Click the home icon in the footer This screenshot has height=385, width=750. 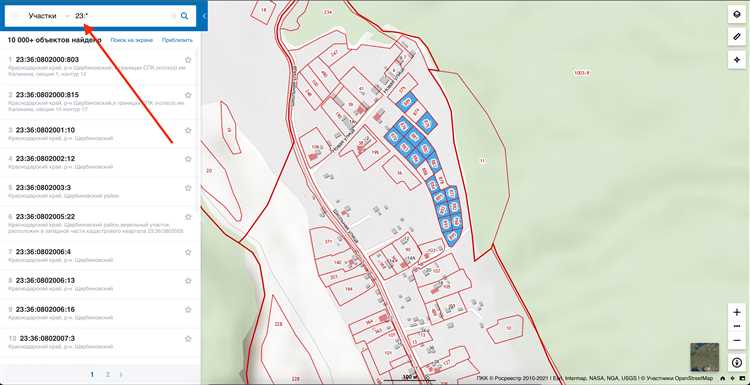pos(723,378)
